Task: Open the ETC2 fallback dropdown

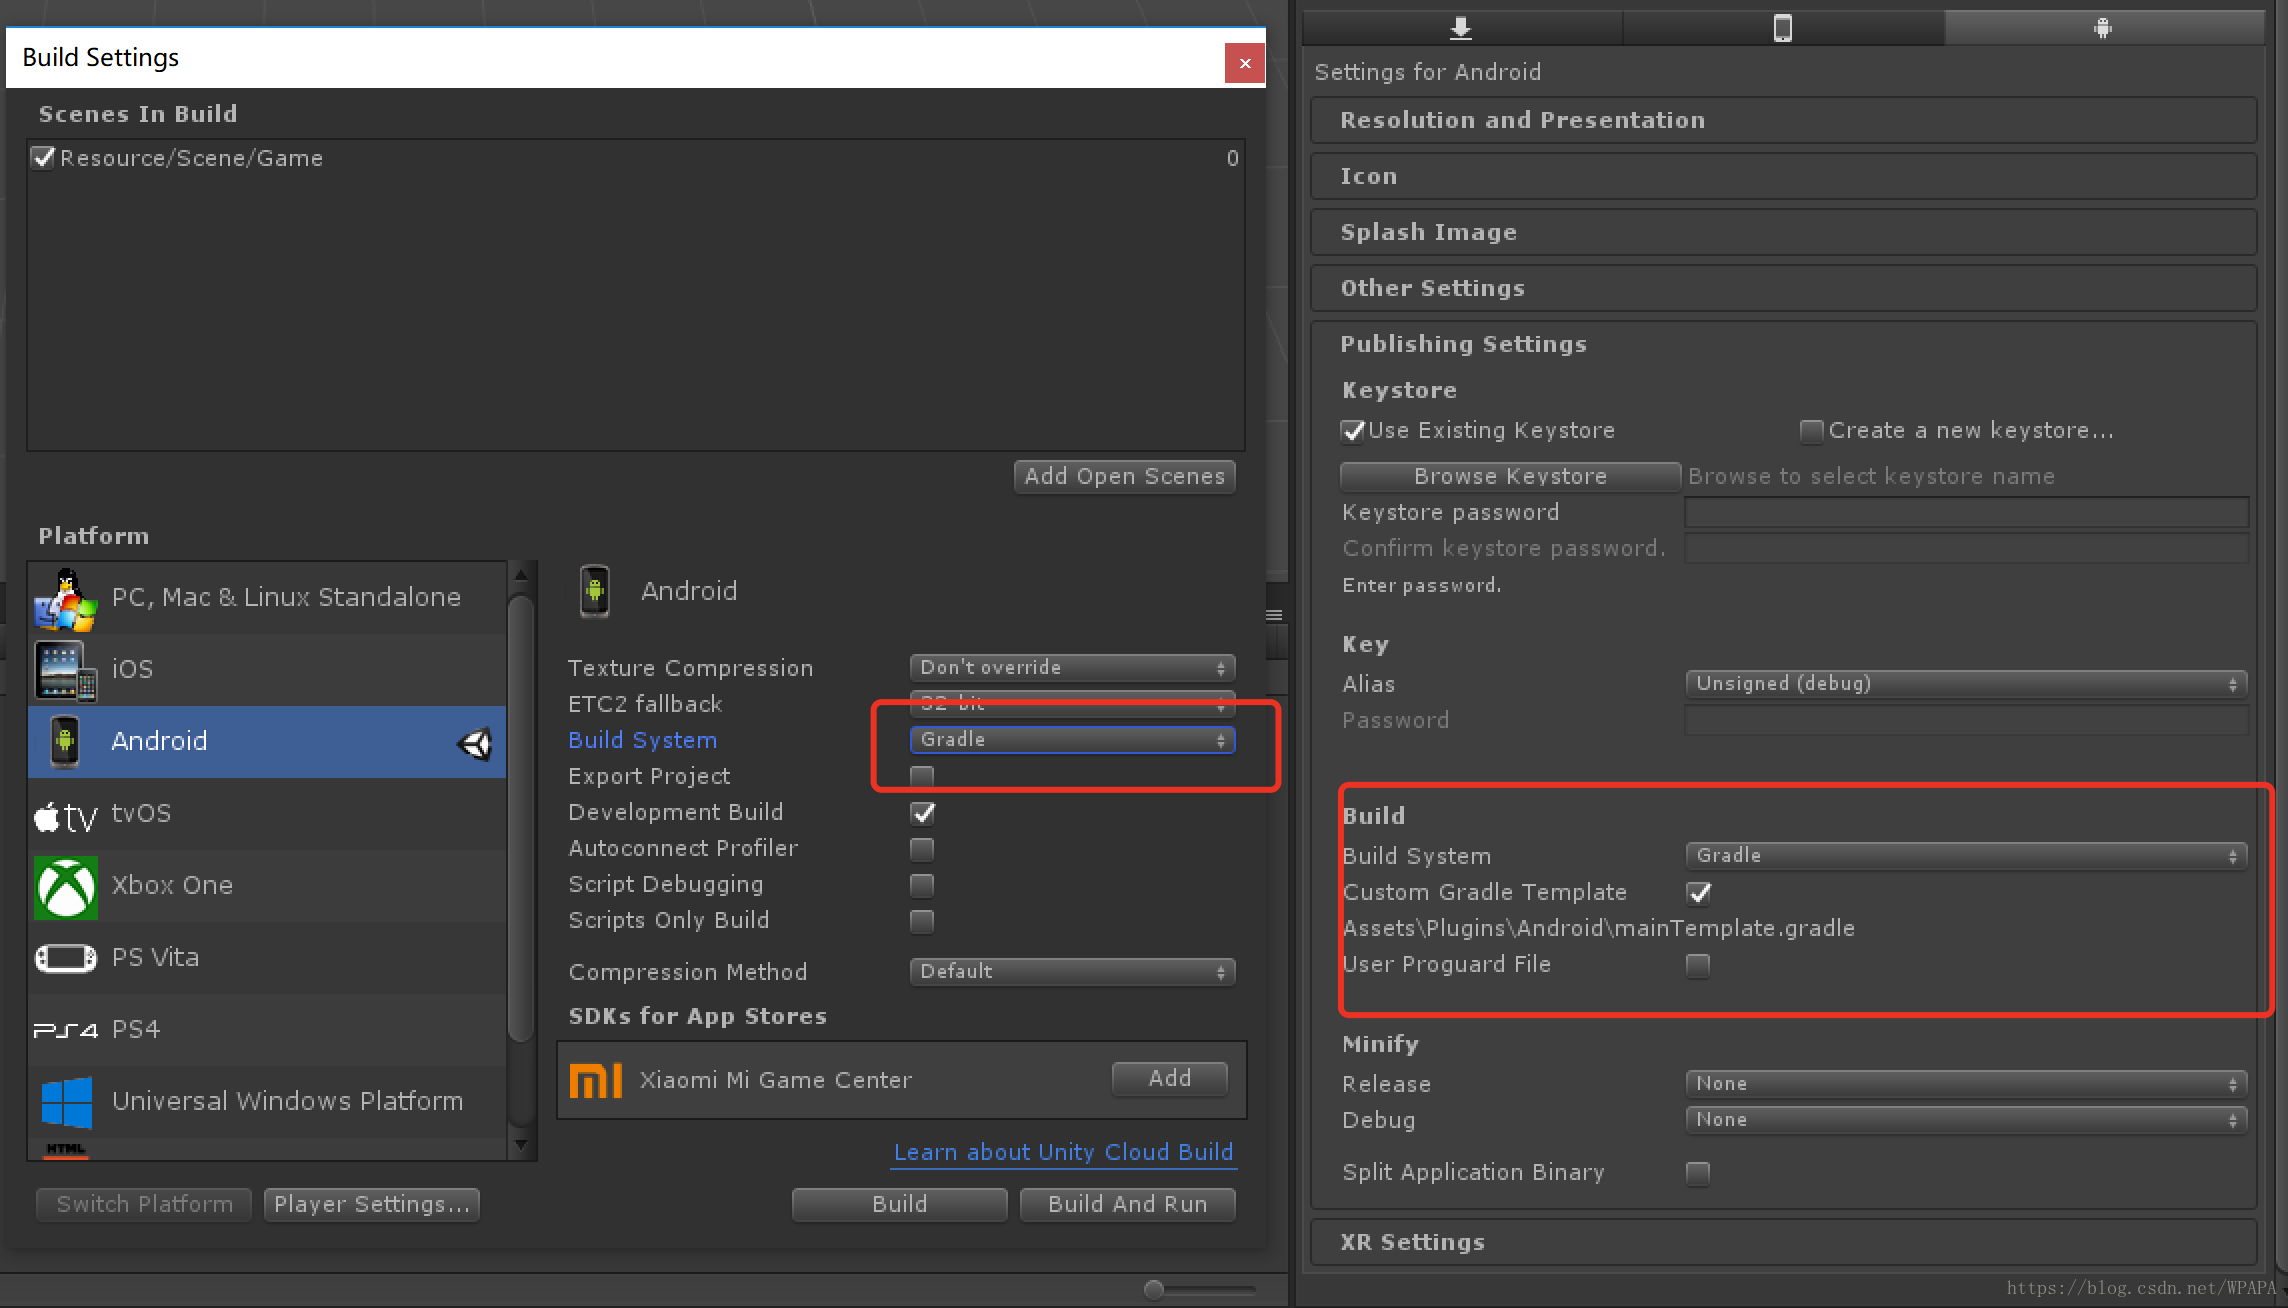Action: (x=1072, y=704)
